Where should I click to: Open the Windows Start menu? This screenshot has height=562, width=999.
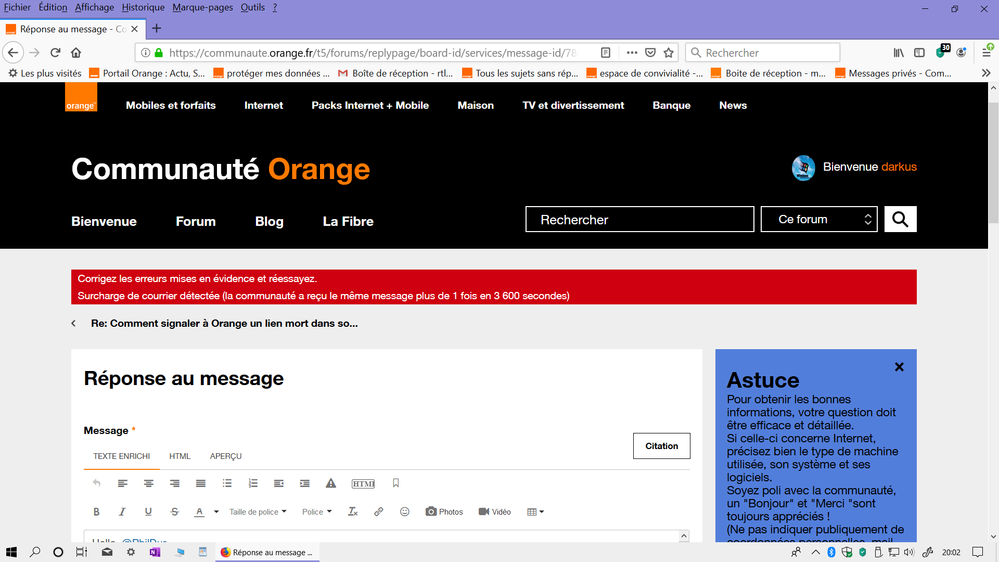pos(11,552)
